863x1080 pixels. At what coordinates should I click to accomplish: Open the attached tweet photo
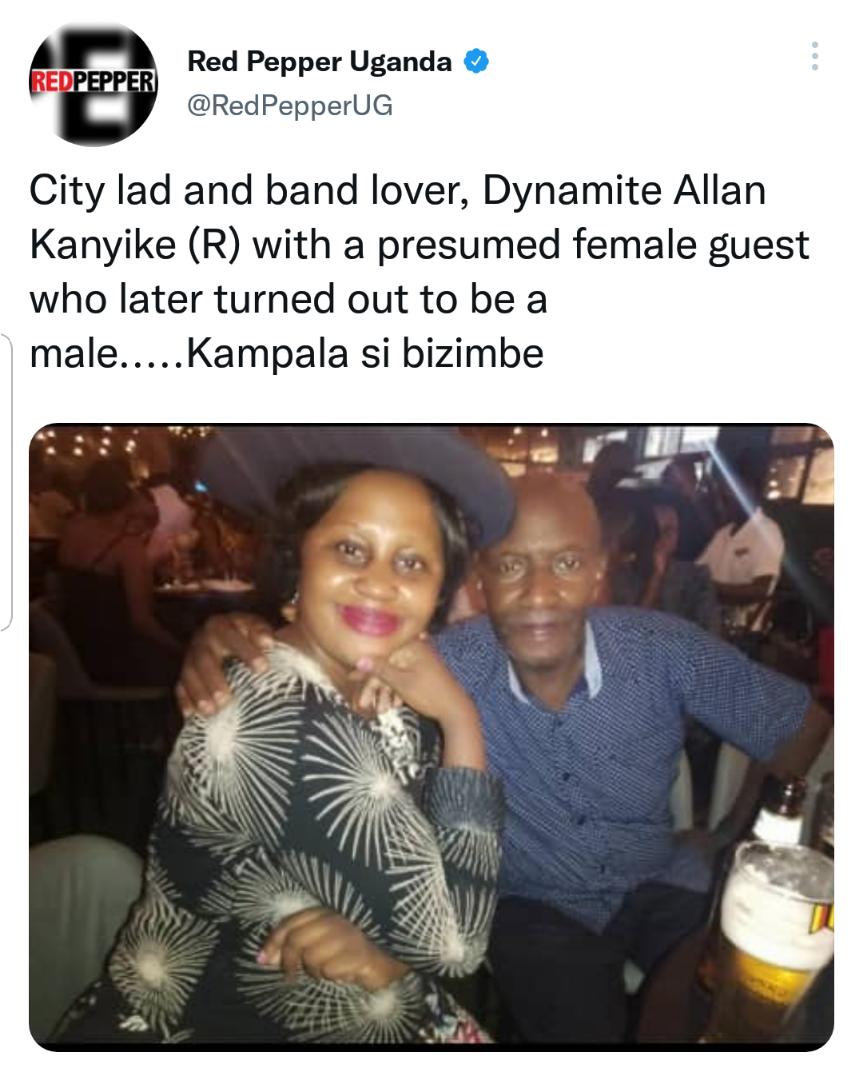(431, 737)
